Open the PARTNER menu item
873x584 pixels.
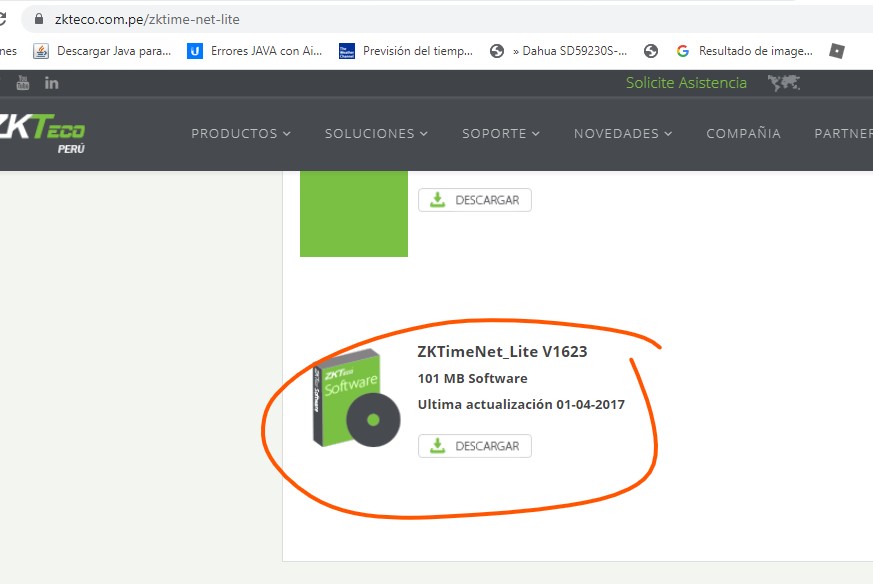(843, 134)
